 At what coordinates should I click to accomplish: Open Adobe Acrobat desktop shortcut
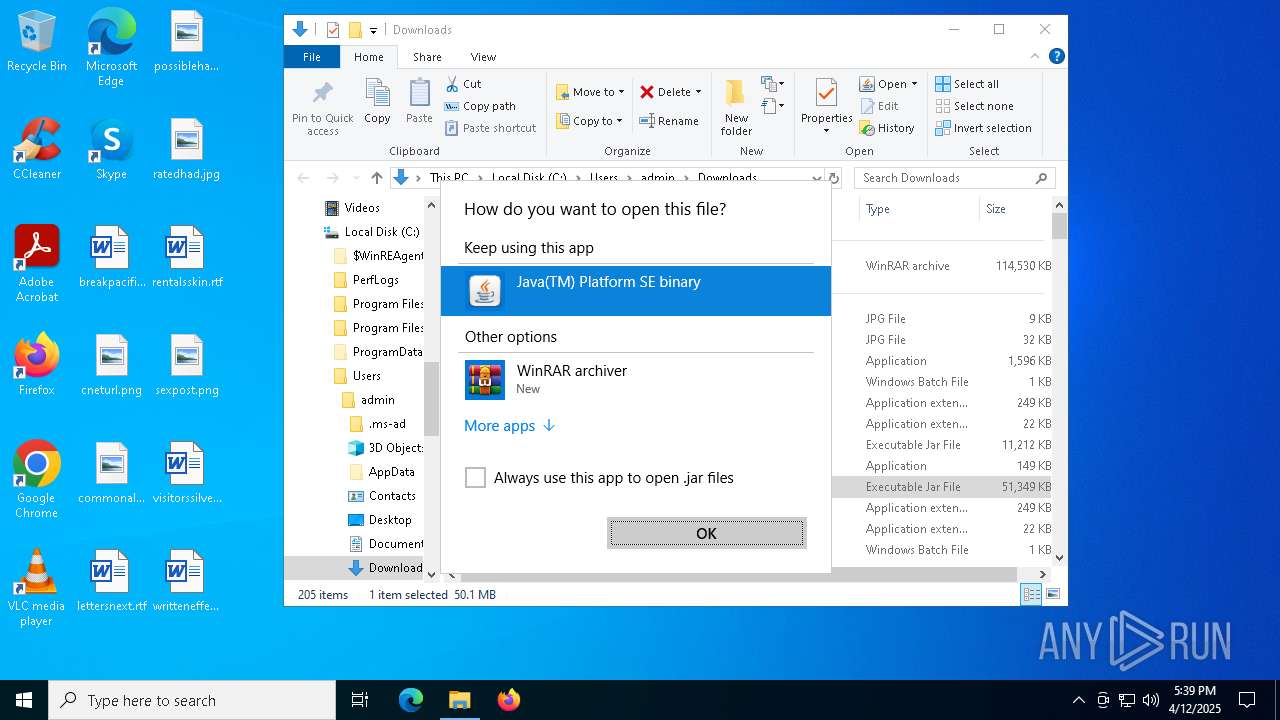tap(36, 264)
